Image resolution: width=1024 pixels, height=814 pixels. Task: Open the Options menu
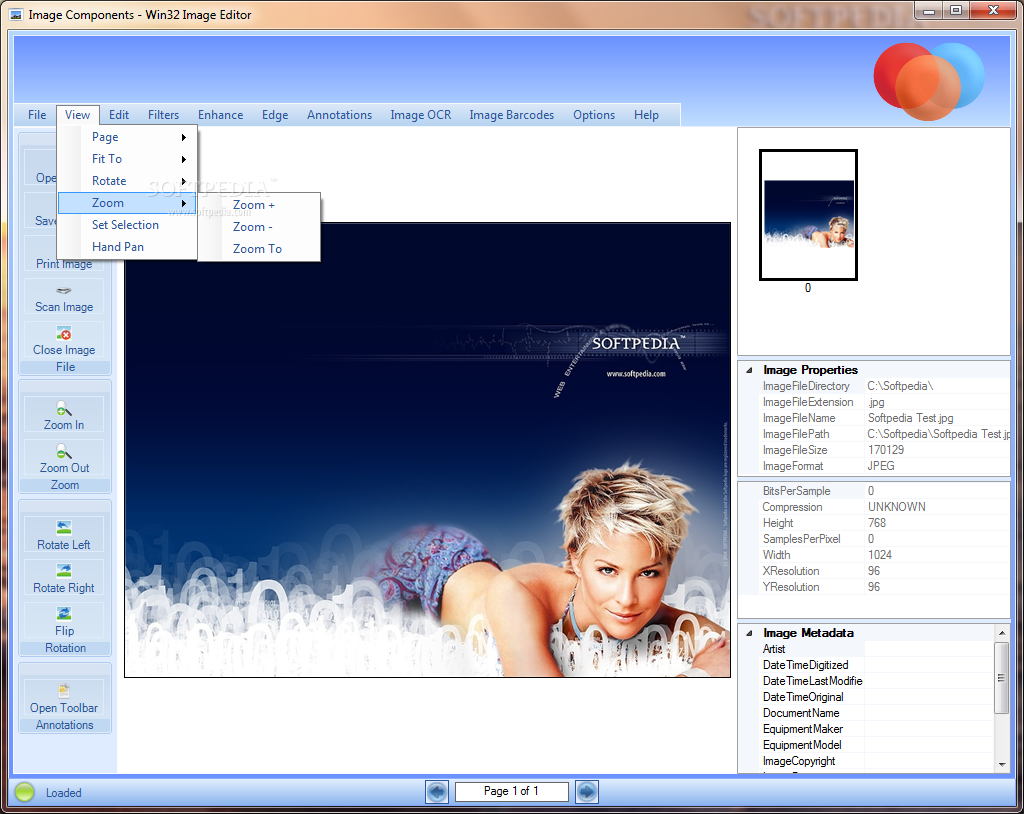(594, 115)
